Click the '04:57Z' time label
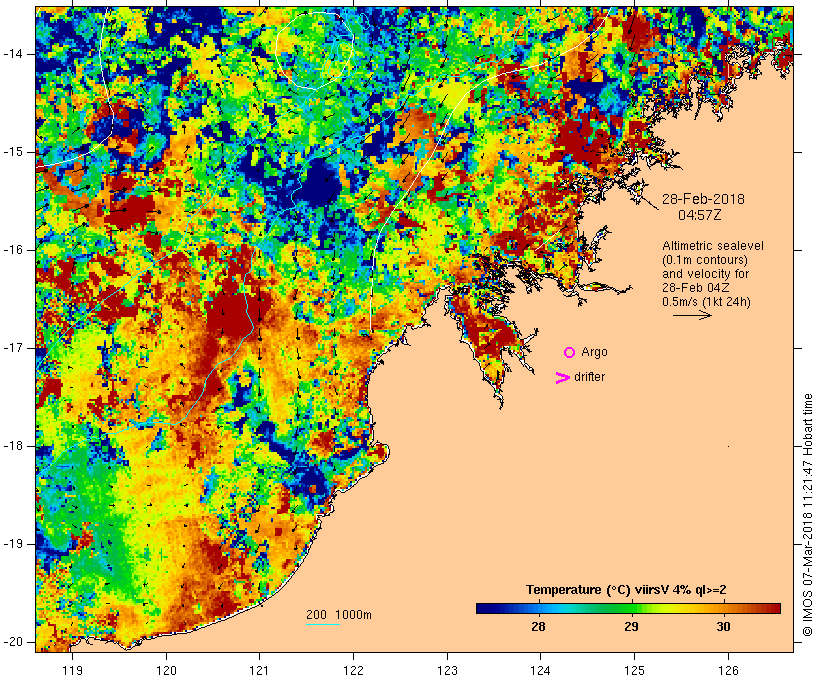Screen dimensions: 820x680 click(700, 215)
